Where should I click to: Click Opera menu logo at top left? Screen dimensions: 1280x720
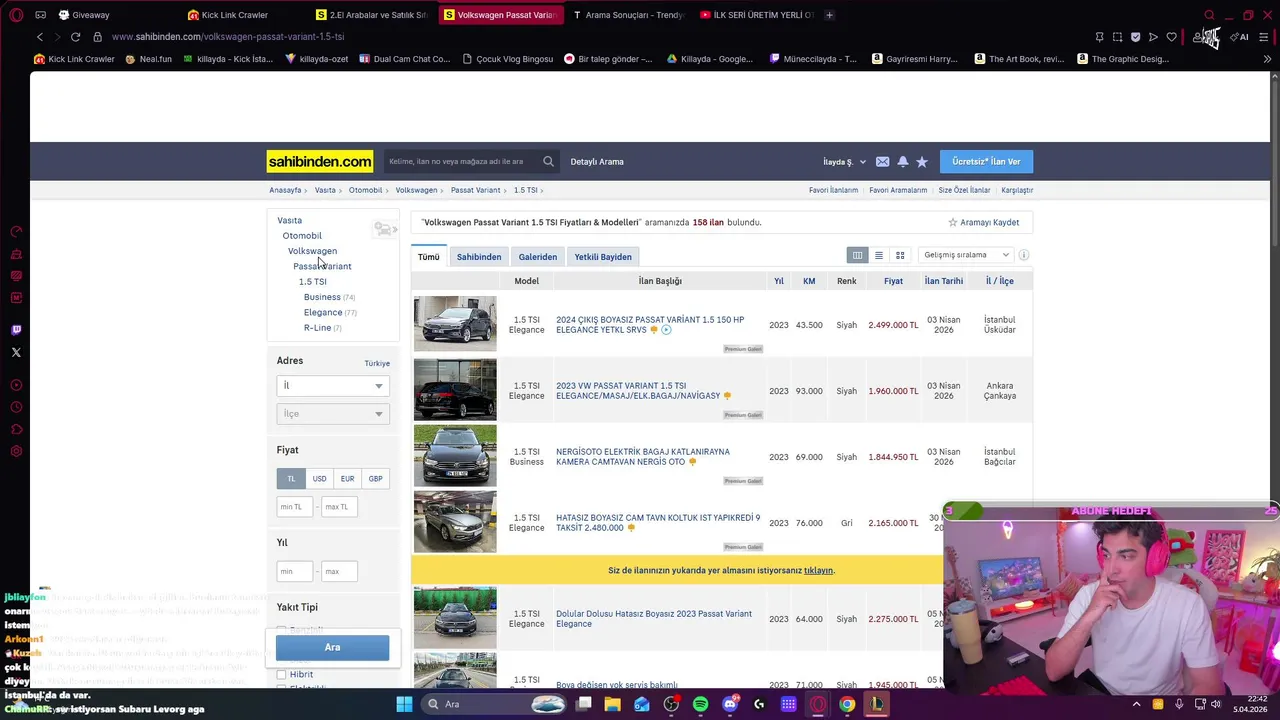click(16, 15)
